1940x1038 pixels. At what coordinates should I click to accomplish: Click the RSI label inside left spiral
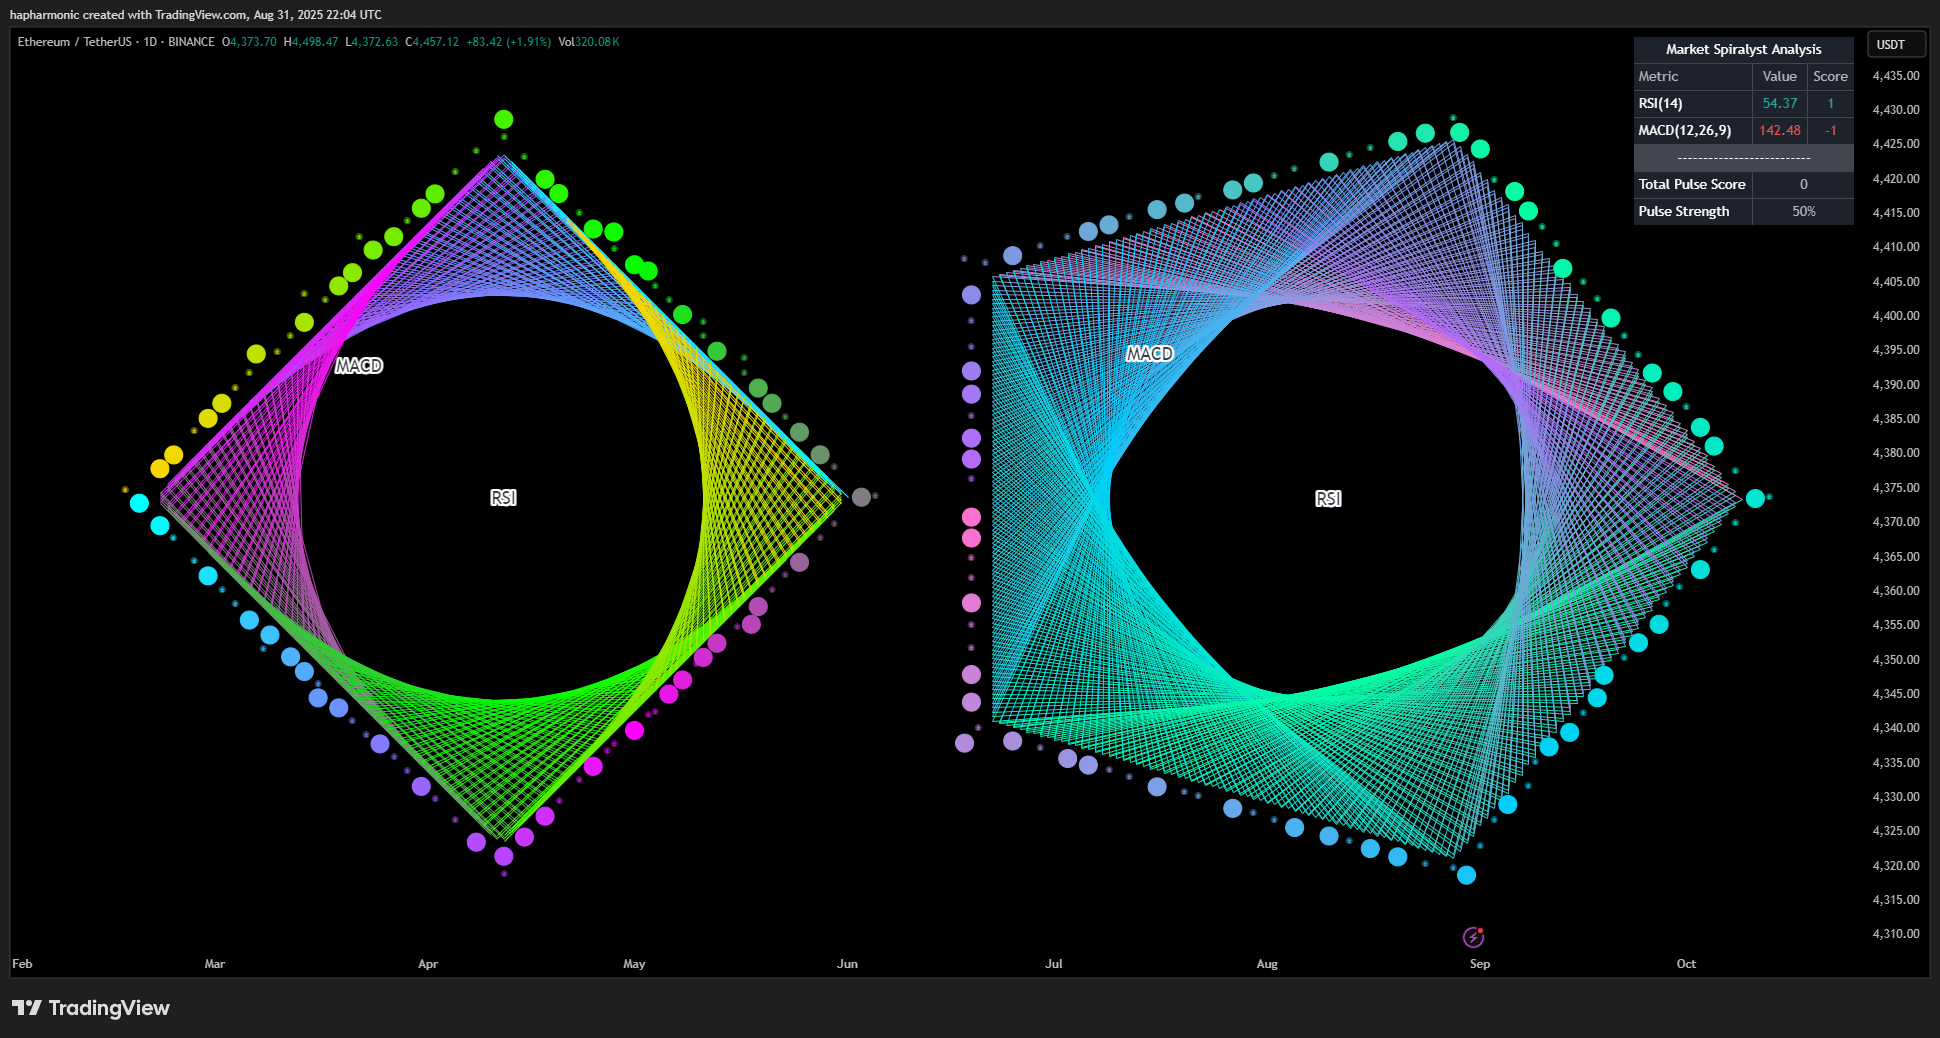click(x=503, y=498)
